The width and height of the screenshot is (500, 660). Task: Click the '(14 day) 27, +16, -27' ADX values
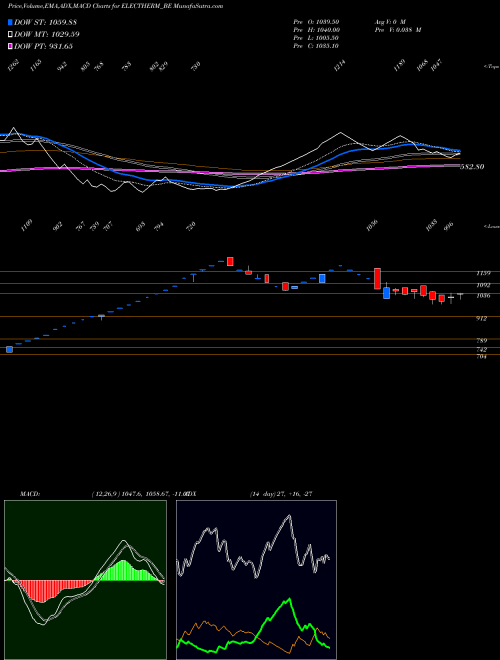pos(281,494)
